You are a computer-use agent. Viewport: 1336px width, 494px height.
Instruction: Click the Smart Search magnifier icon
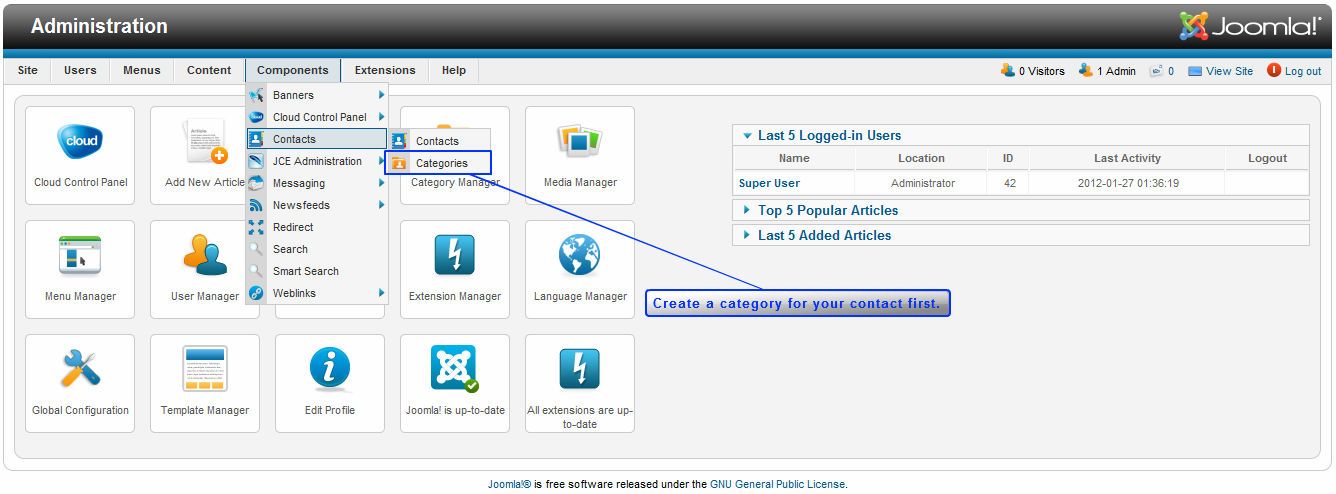coord(256,271)
